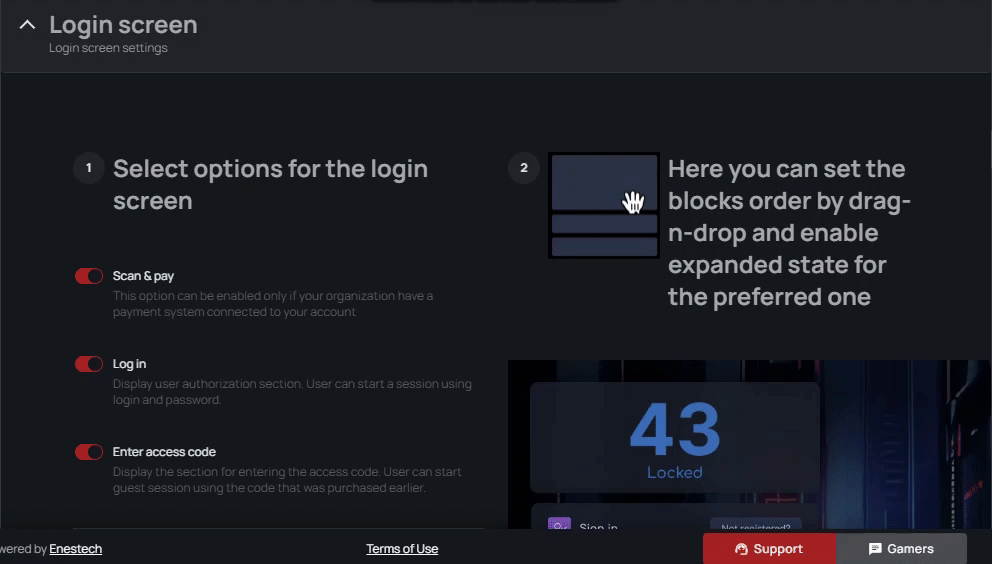Open the Gamers chat button
The height and width of the screenshot is (564, 992).
point(901,549)
